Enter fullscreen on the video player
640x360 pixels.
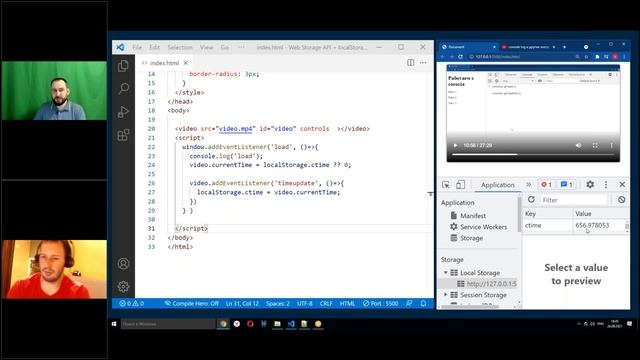coord(595,145)
